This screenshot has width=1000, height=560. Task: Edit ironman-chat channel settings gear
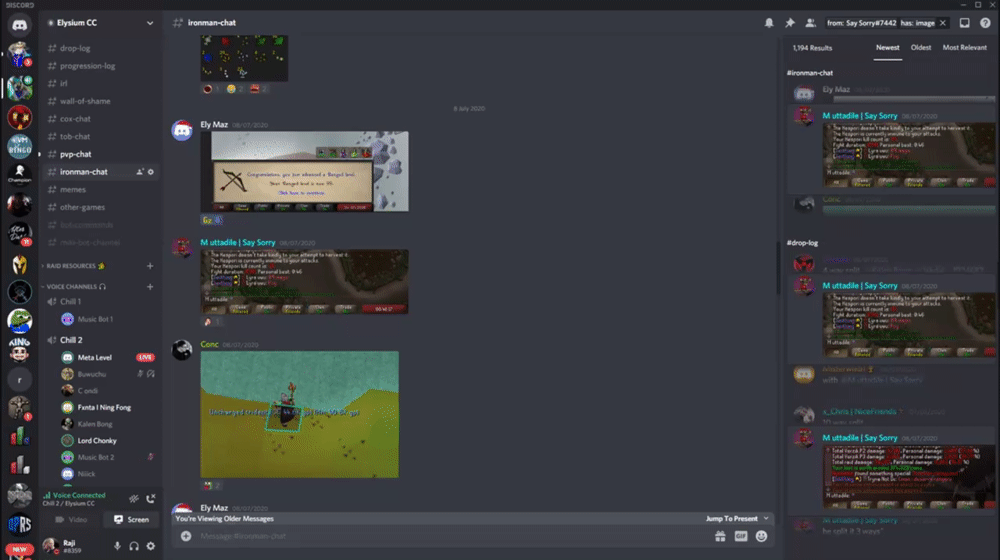point(151,172)
